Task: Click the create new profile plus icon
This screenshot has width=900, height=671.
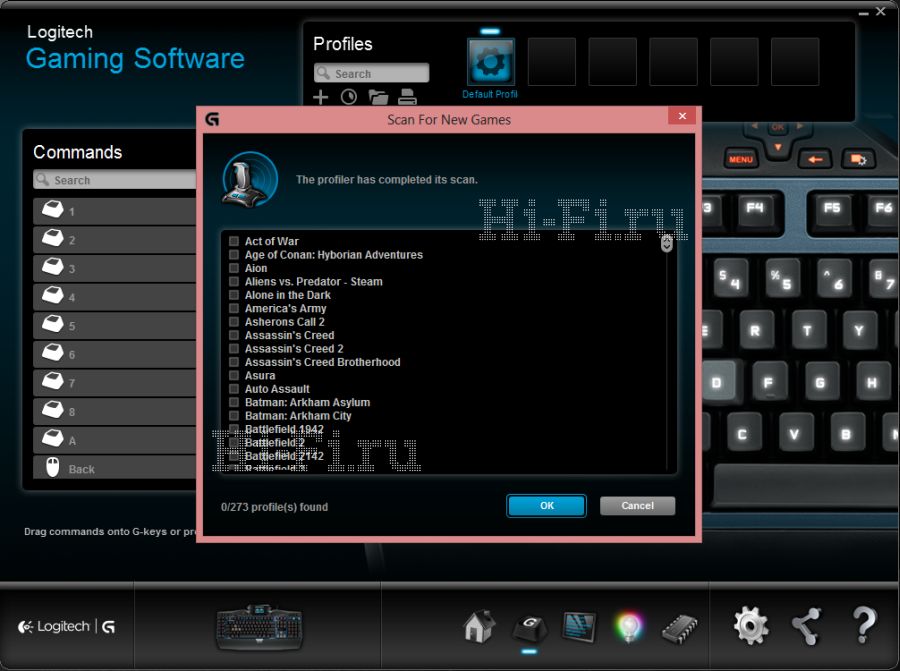Action: pyautogui.click(x=320, y=97)
